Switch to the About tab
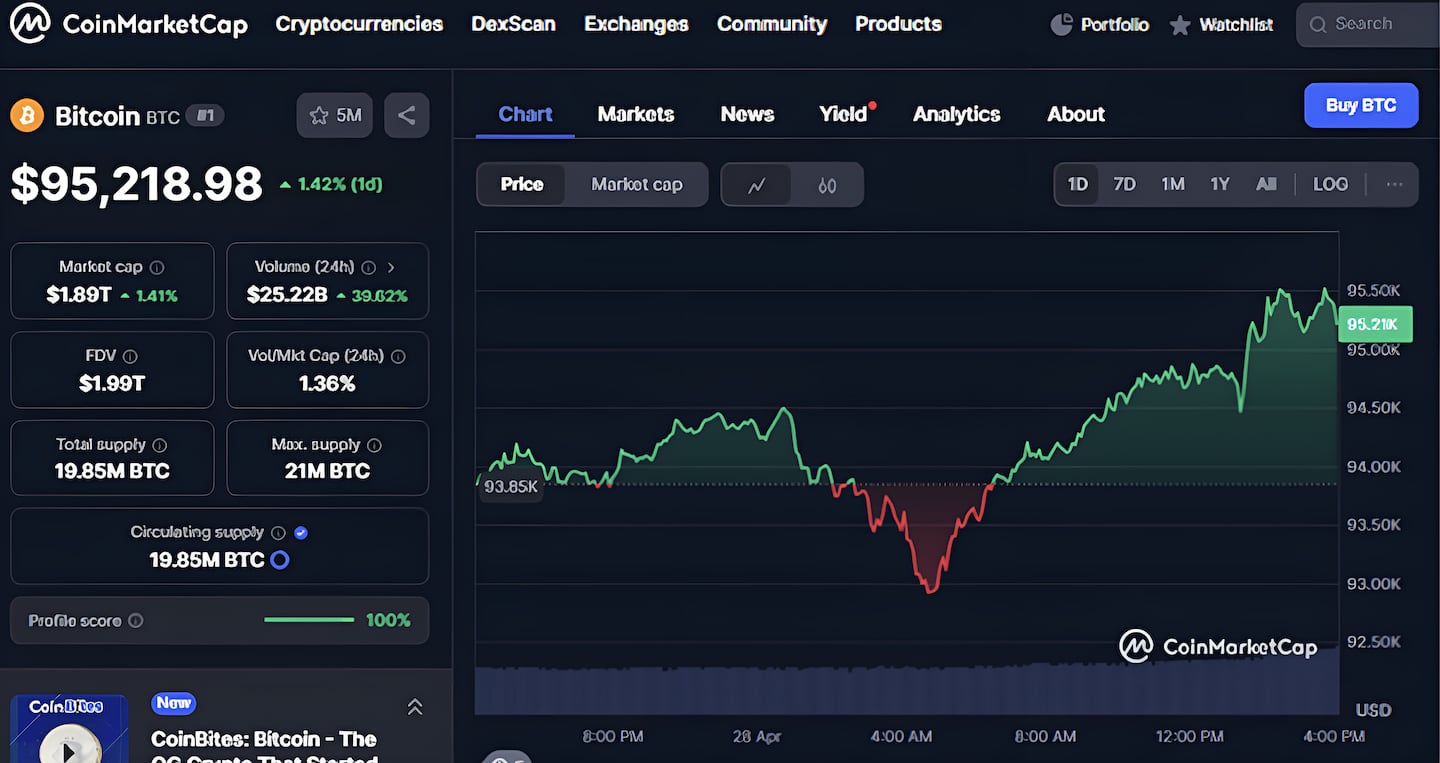 [1076, 114]
